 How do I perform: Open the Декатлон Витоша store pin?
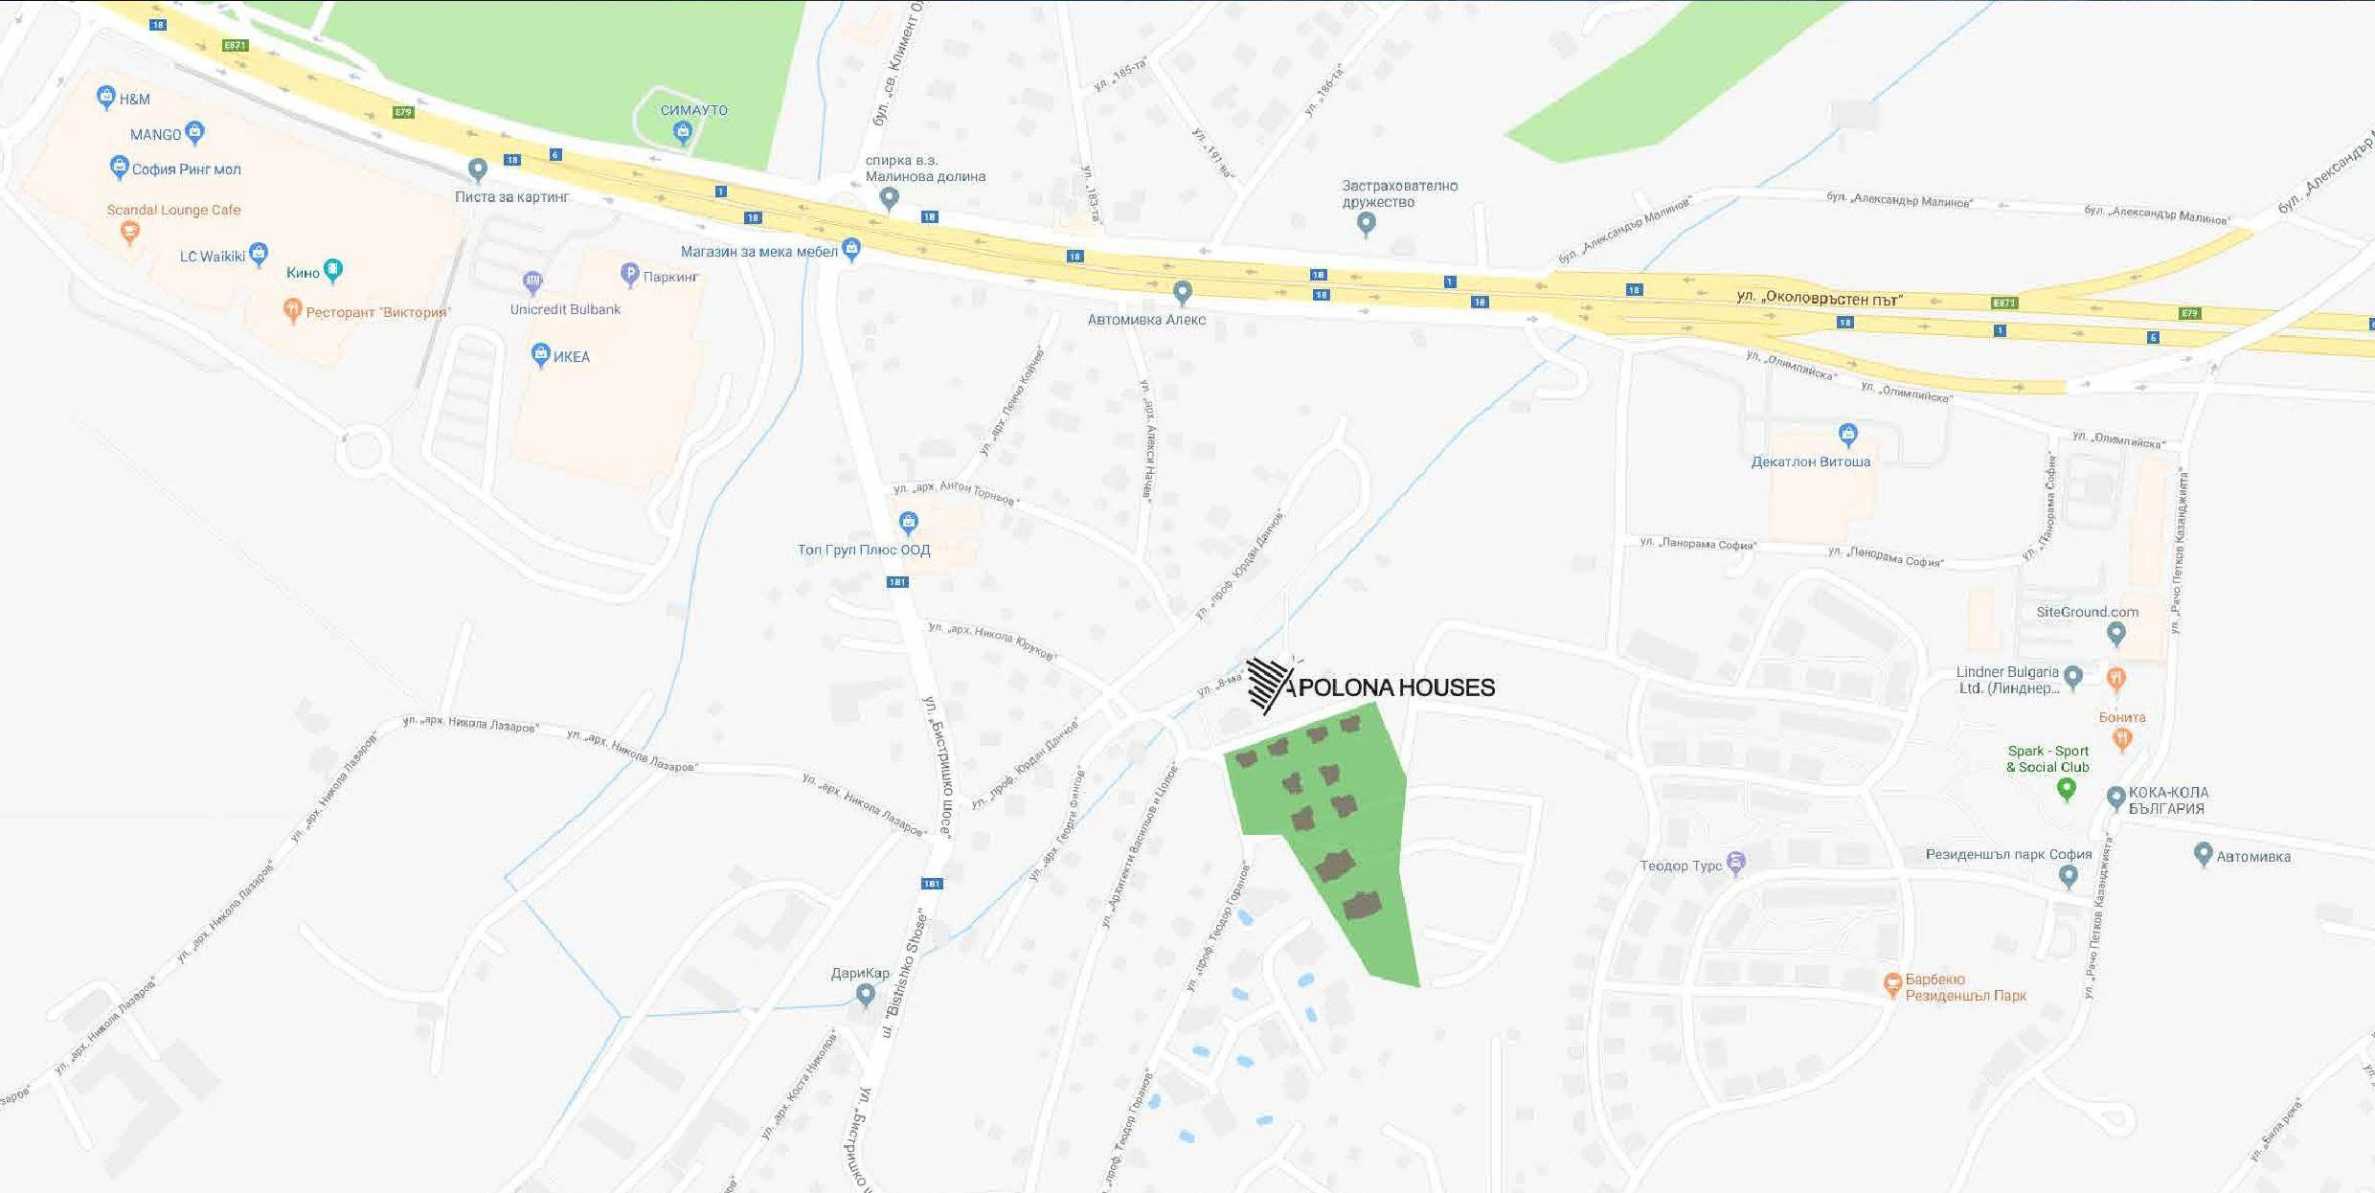[1848, 434]
